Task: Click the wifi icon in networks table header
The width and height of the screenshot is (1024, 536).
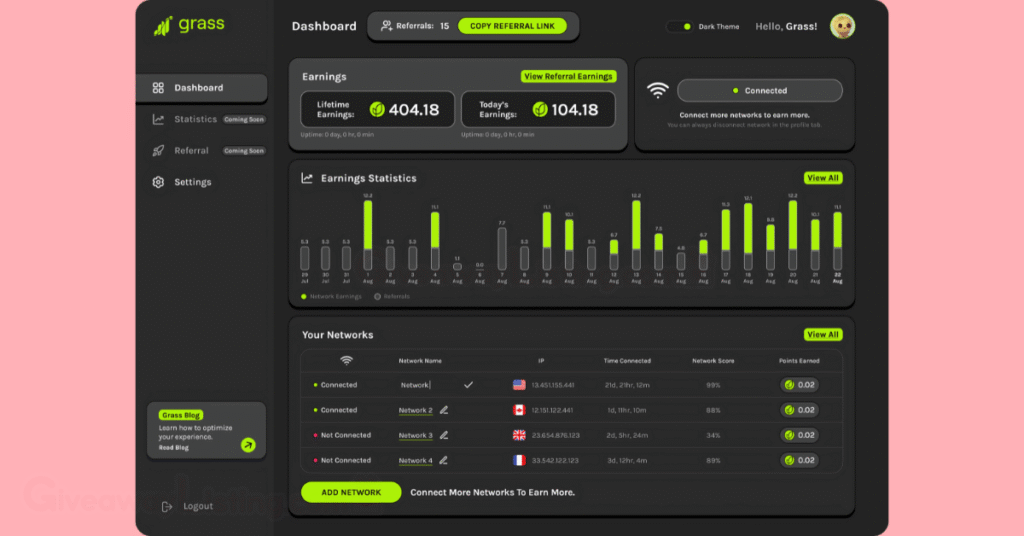Action: click(347, 360)
